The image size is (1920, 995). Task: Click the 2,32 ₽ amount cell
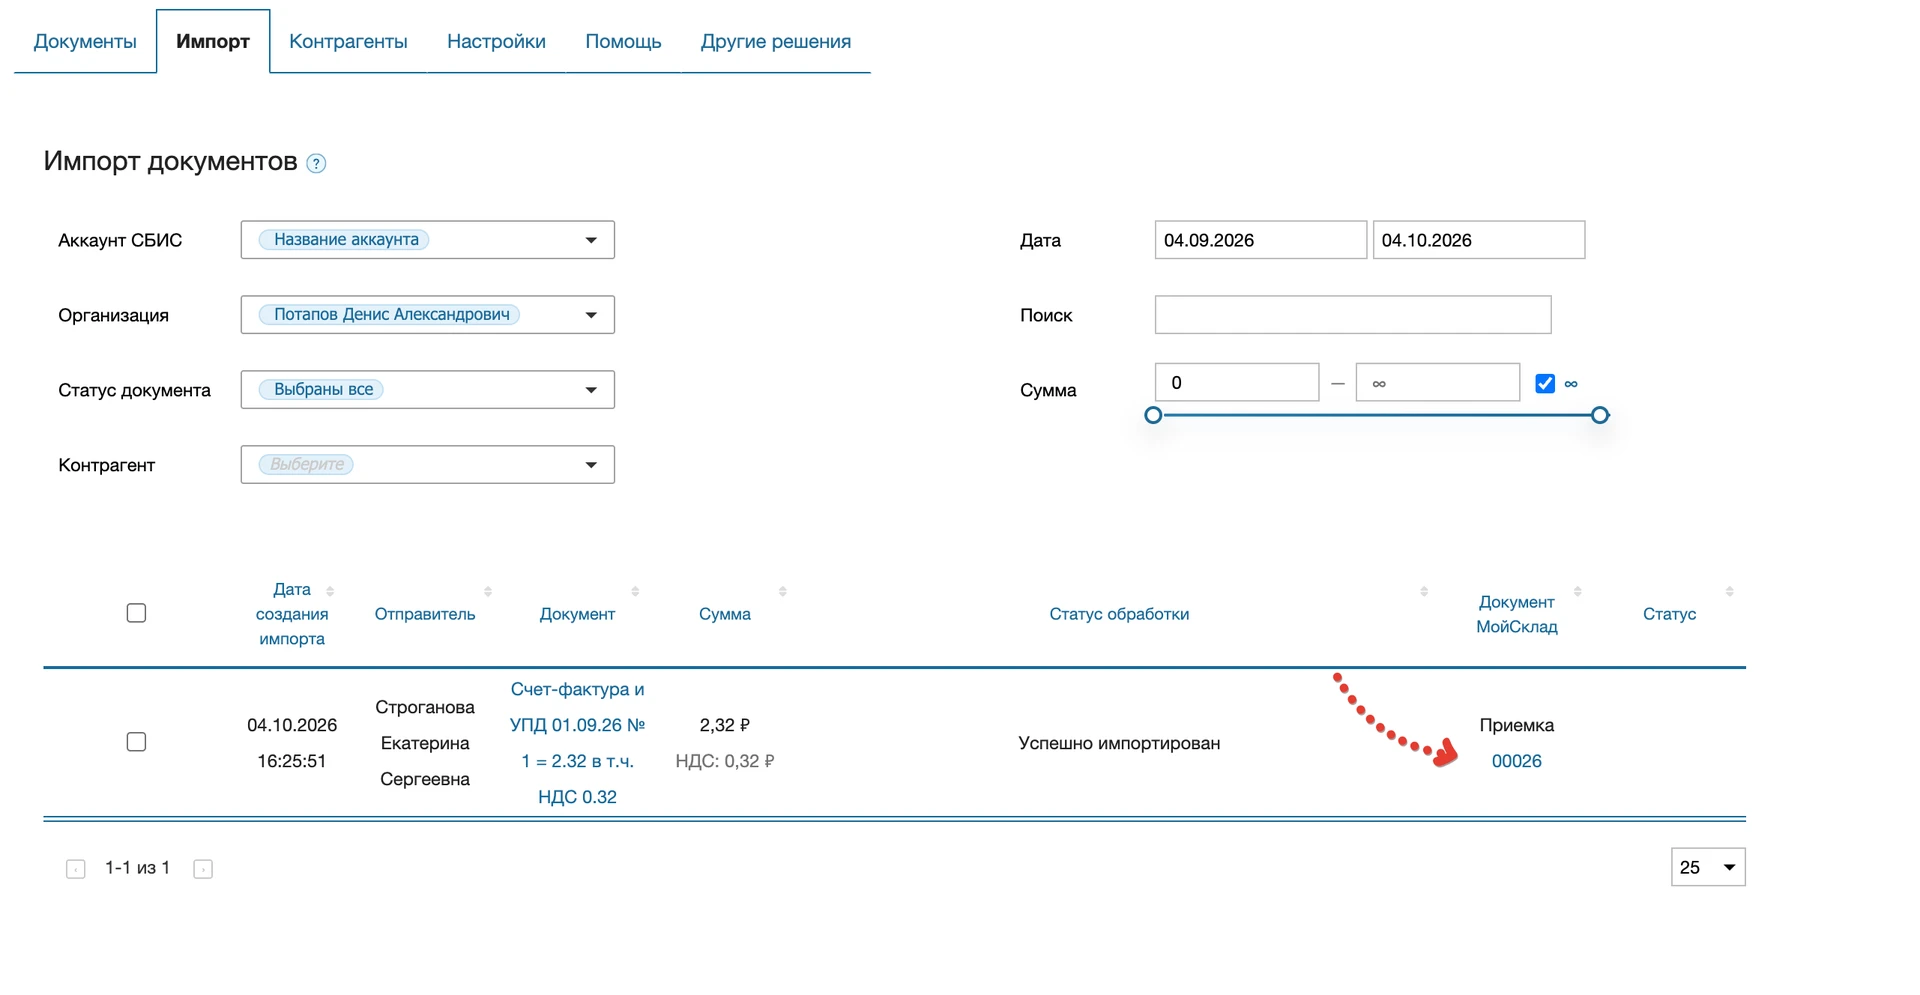[x=725, y=725]
